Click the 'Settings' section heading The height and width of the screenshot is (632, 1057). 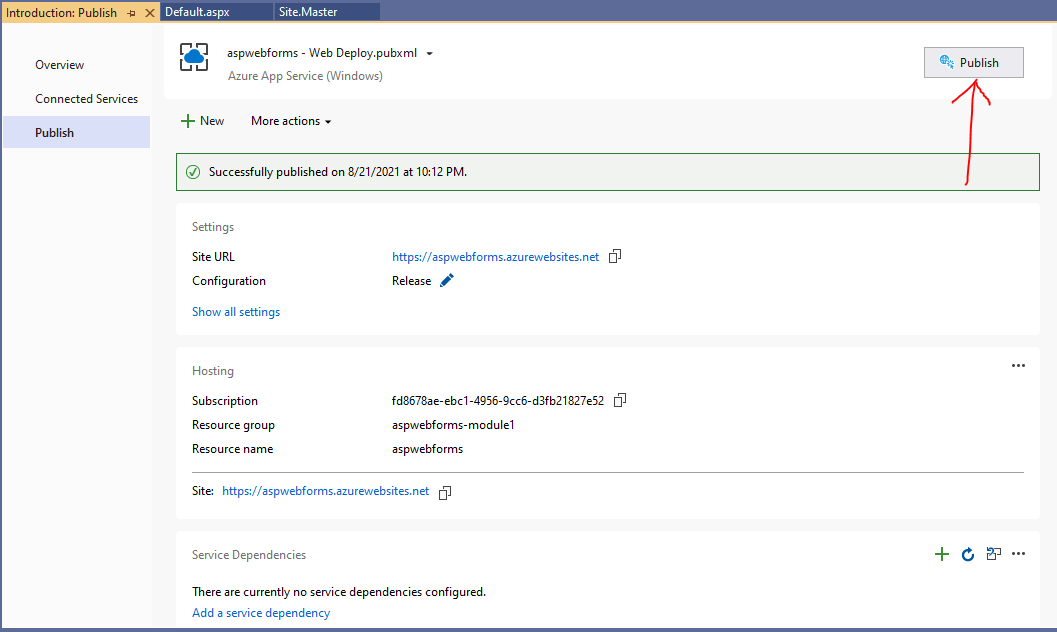pyautogui.click(x=213, y=227)
